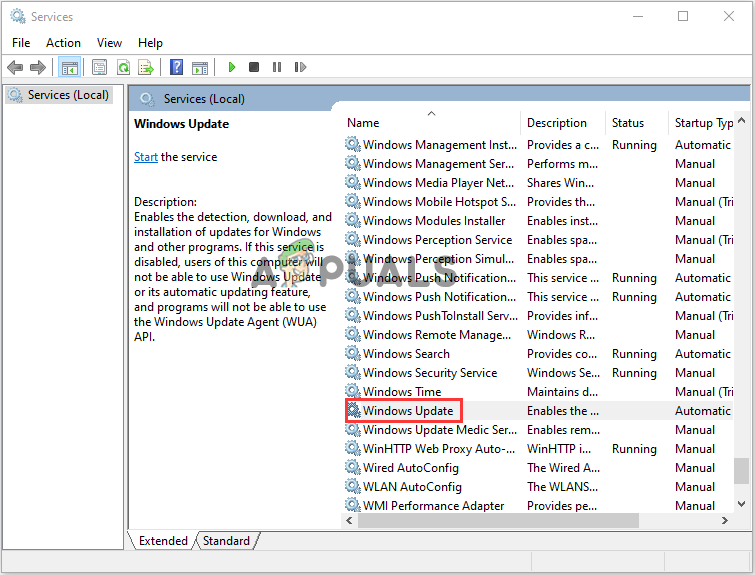The height and width of the screenshot is (575, 755).
Task: Open the File menu
Action: (21, 43)
